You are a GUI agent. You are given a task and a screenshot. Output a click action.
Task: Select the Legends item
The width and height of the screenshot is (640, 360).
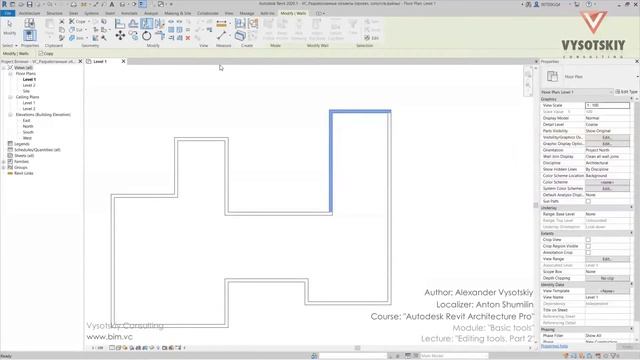[22, 144]
